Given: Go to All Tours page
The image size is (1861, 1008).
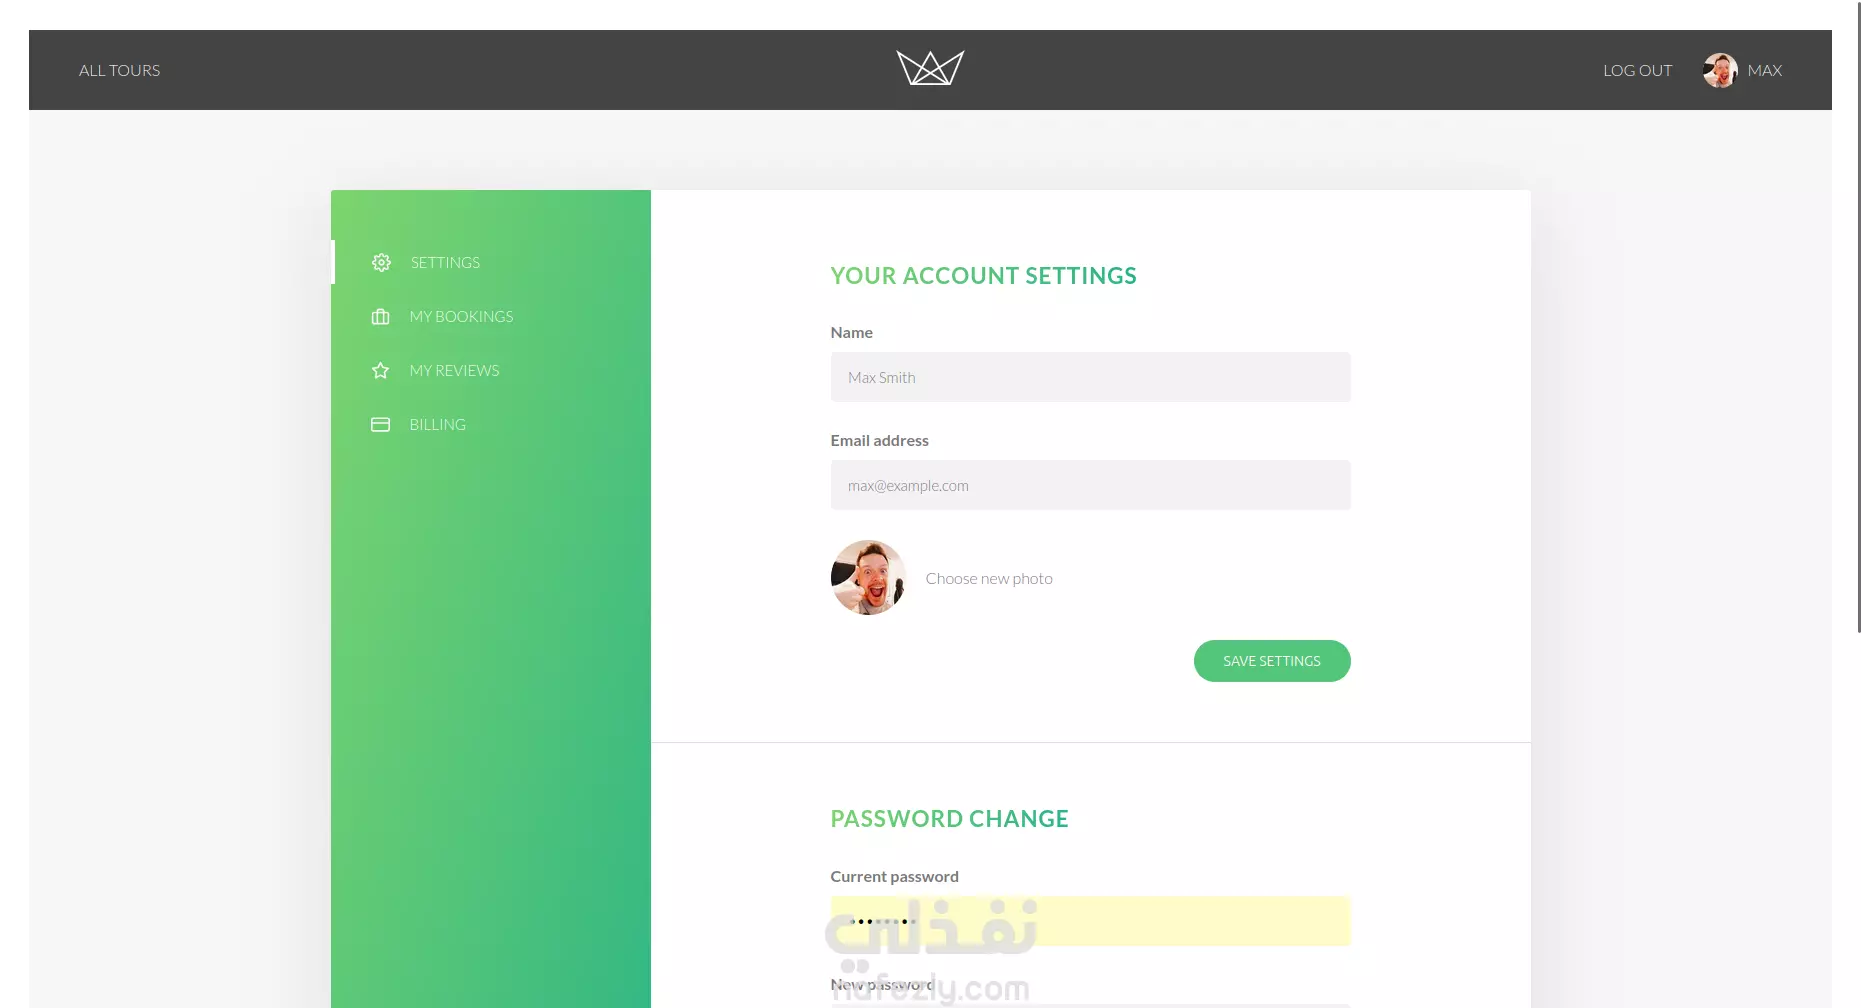Looking at the screenshot, I should point(119,70).
